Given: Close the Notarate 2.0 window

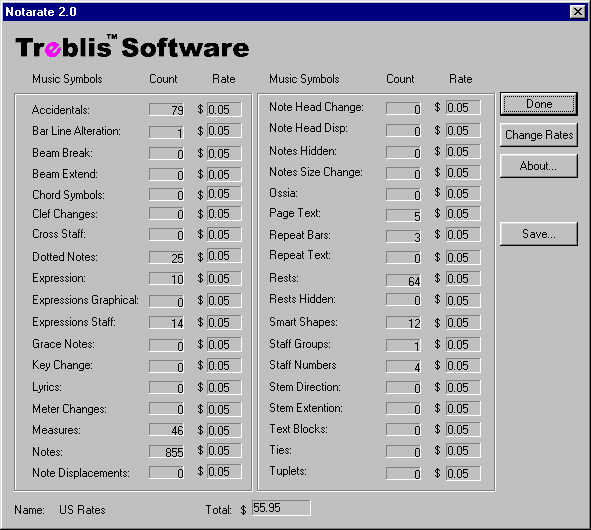Looking at the screenshot, I should click(577, 12).
